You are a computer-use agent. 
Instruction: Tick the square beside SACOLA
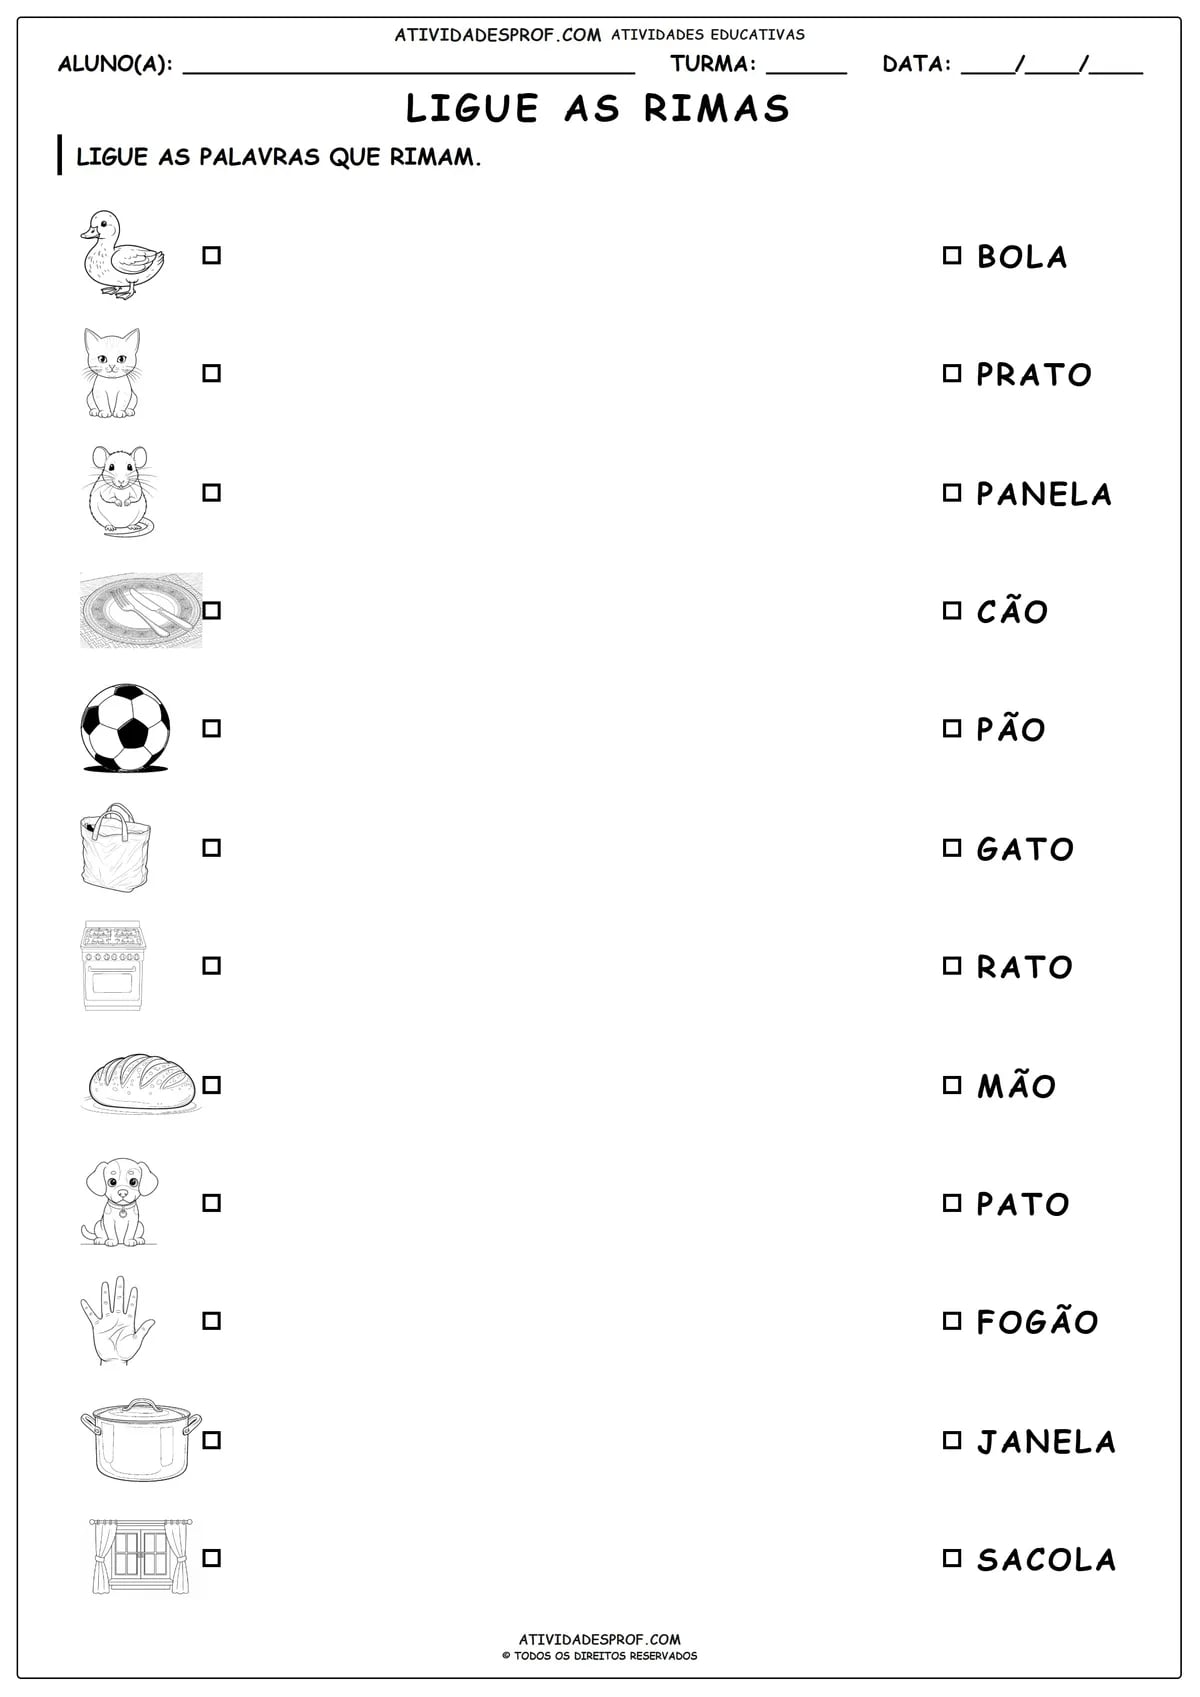click(x=951, y=1557)
